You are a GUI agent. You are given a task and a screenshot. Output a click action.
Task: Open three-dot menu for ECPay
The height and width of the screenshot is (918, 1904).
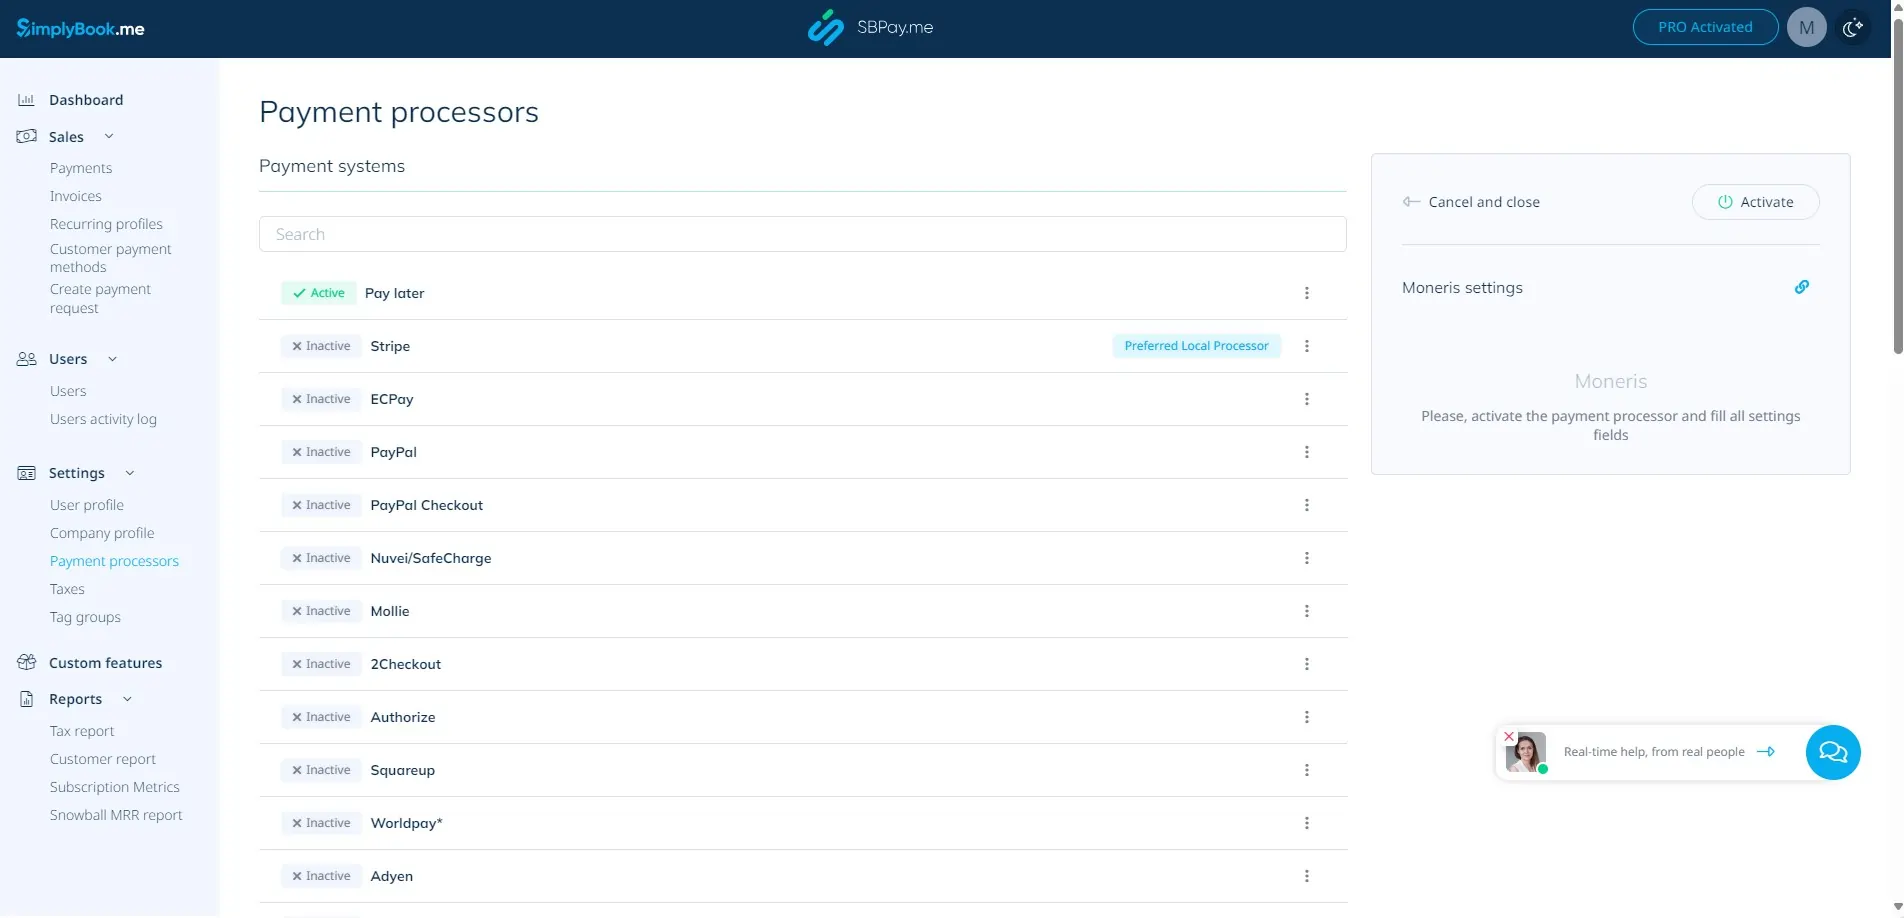(1306, 399)
